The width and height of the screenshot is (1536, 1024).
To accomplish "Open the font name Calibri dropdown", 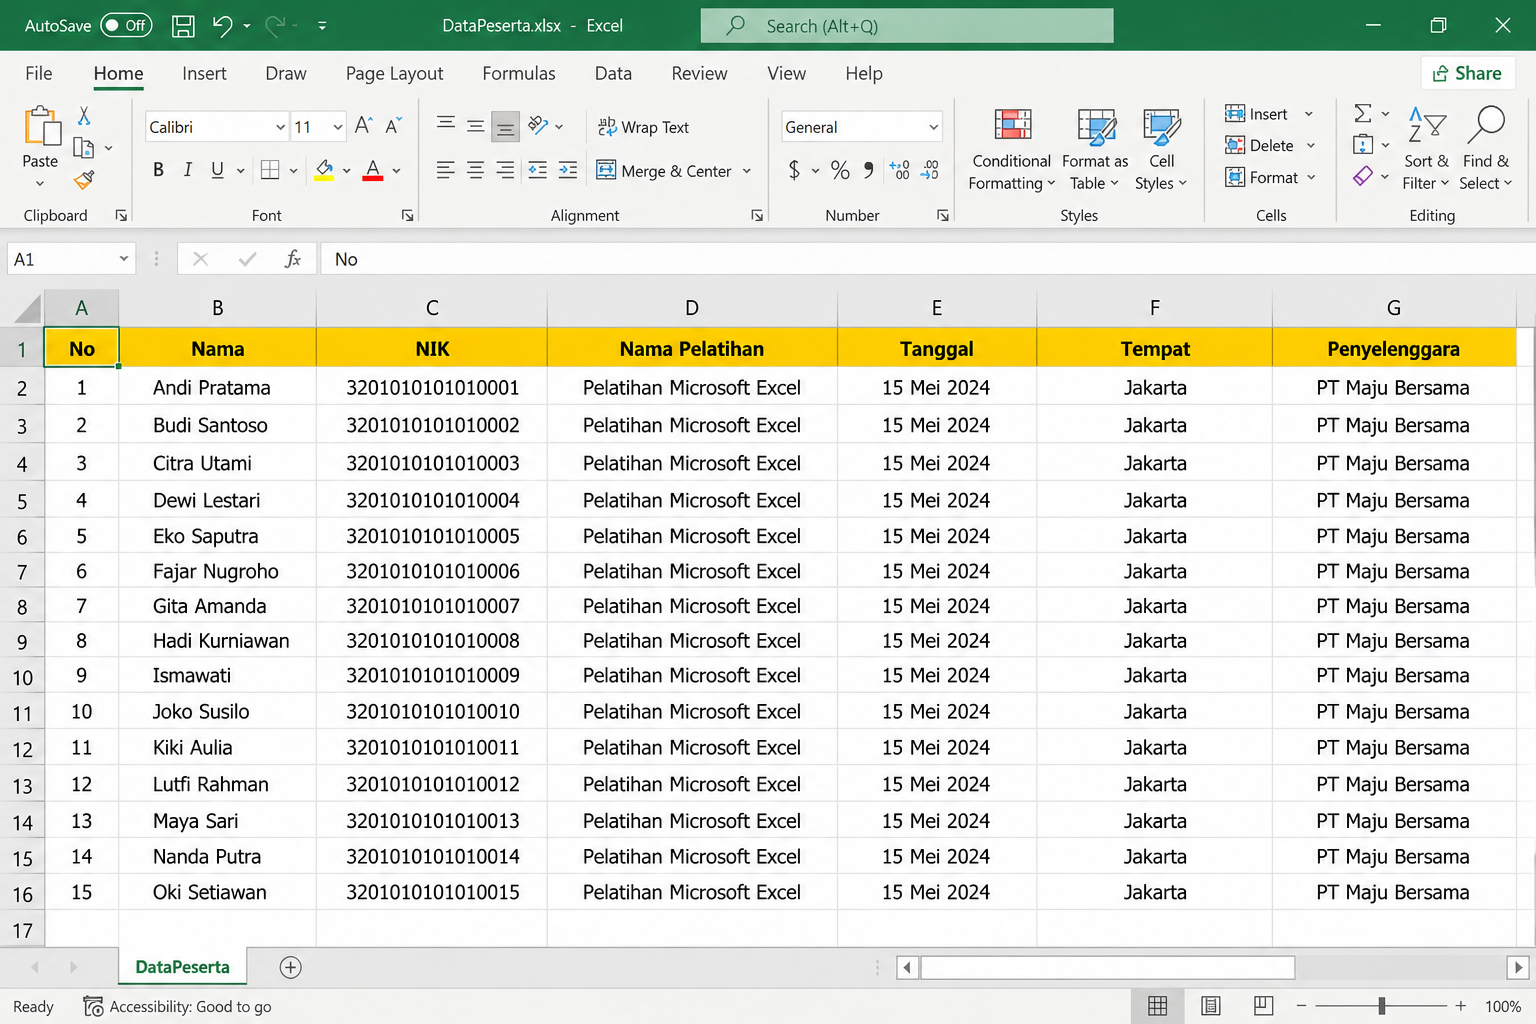I will point(280,127).
